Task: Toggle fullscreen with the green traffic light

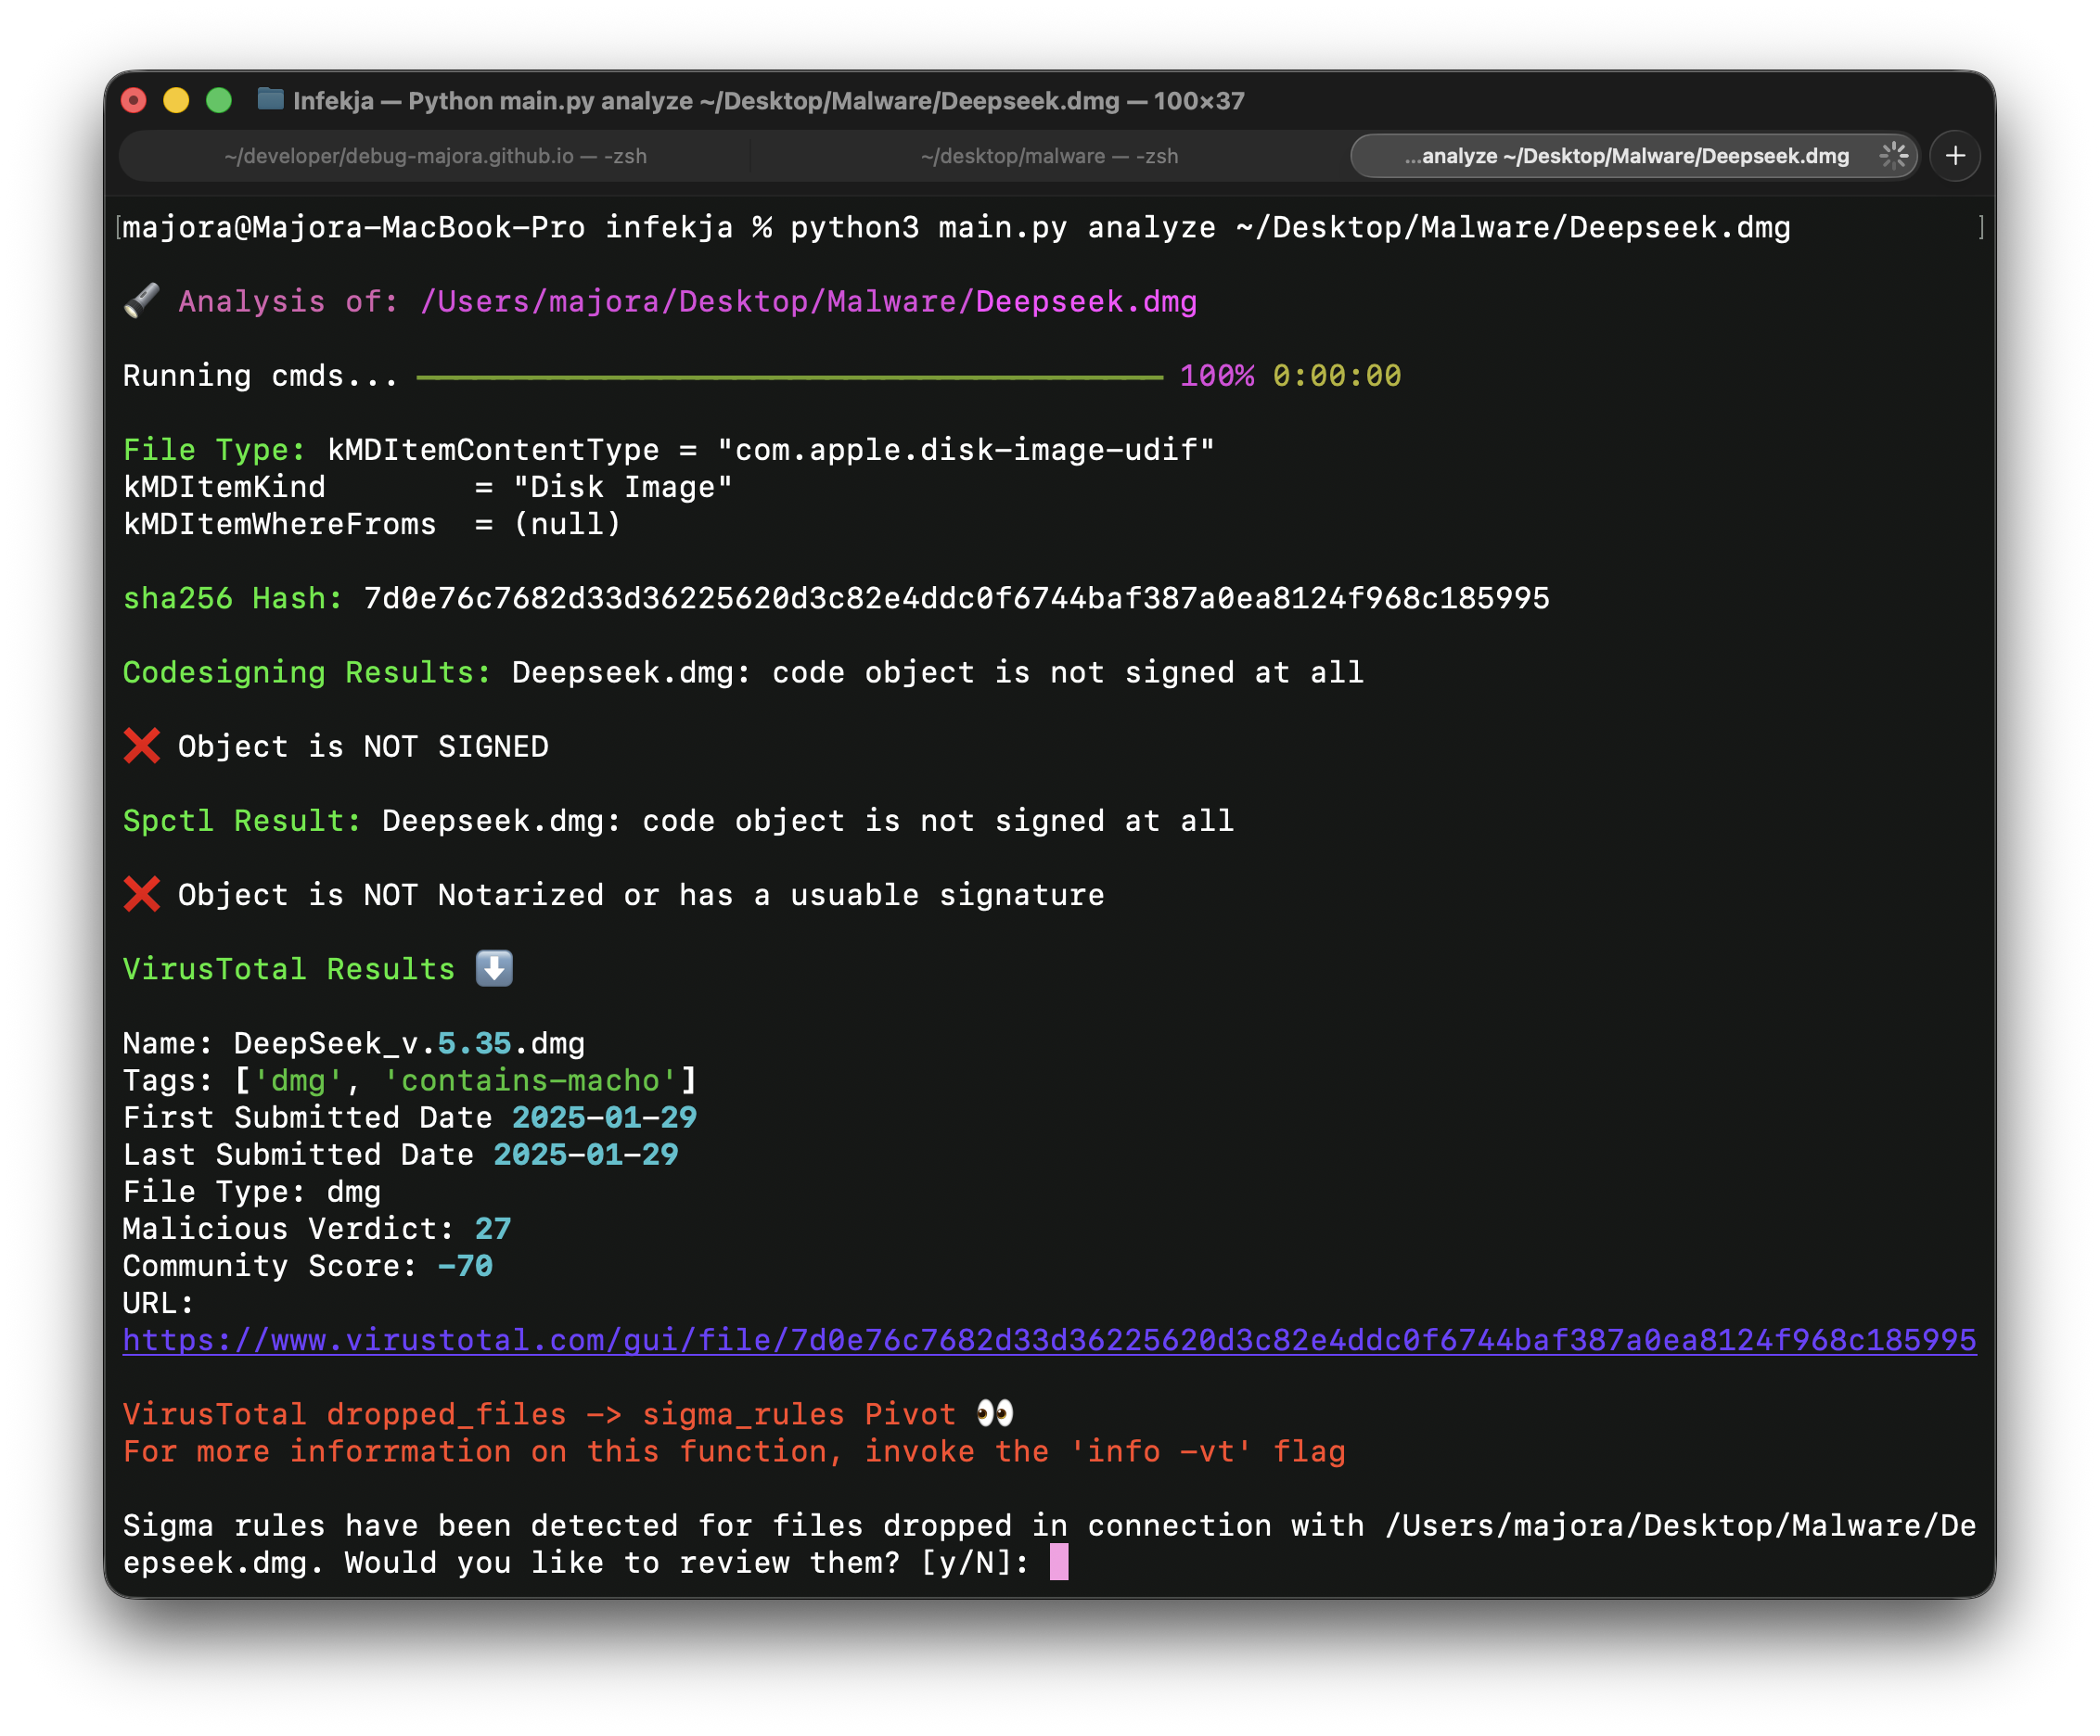Action: coord(217,100)
